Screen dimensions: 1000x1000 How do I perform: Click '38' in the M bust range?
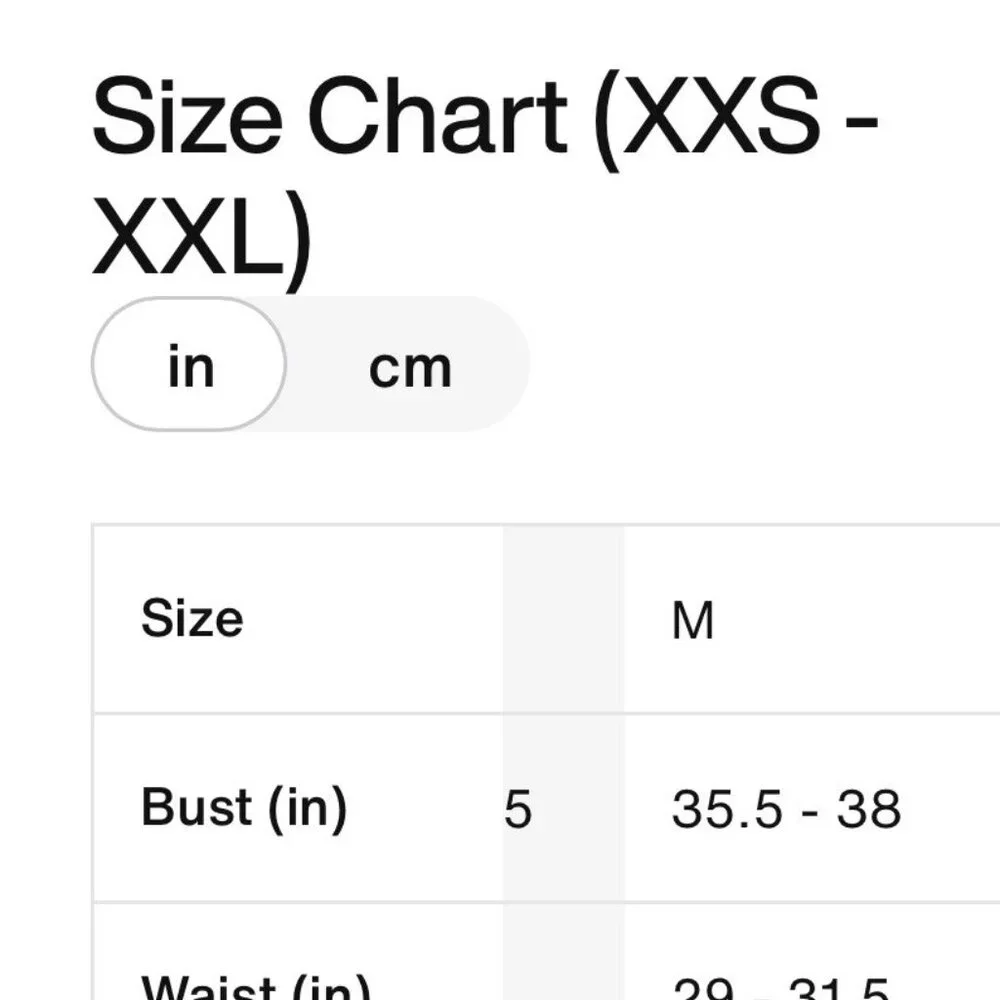tap(869, 809)
